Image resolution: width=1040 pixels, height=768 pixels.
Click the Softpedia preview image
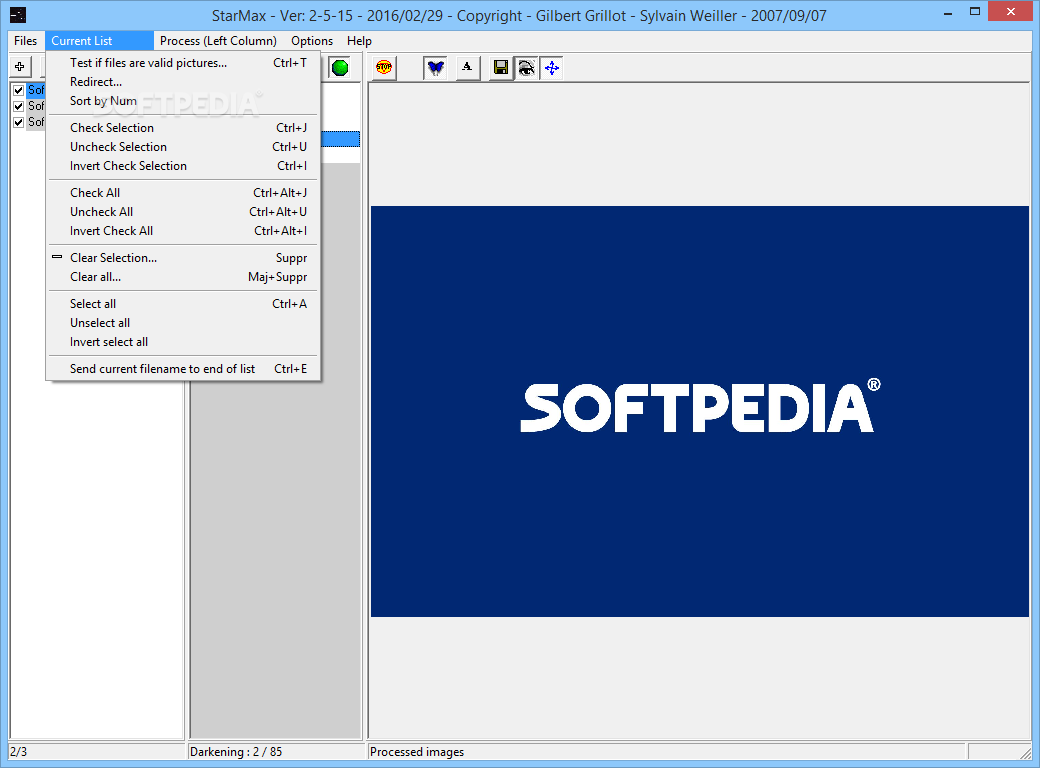(x=700, y=411)
